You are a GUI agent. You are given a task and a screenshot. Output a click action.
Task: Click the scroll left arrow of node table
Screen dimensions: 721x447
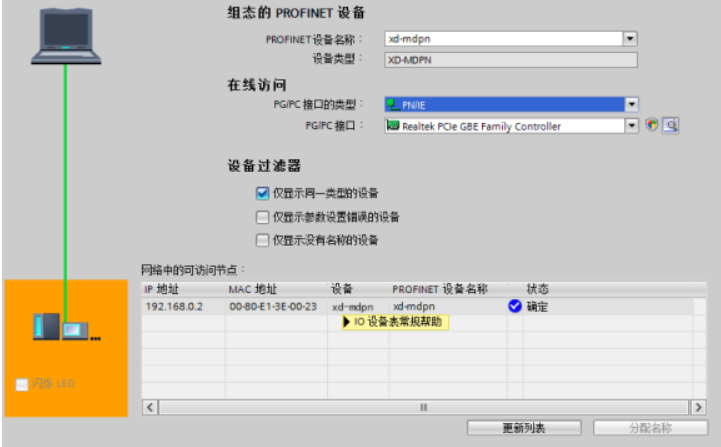[150, 407]
